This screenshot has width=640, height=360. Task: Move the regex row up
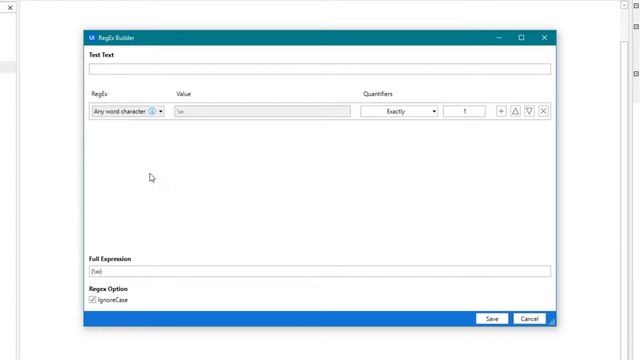pos(516,111)
